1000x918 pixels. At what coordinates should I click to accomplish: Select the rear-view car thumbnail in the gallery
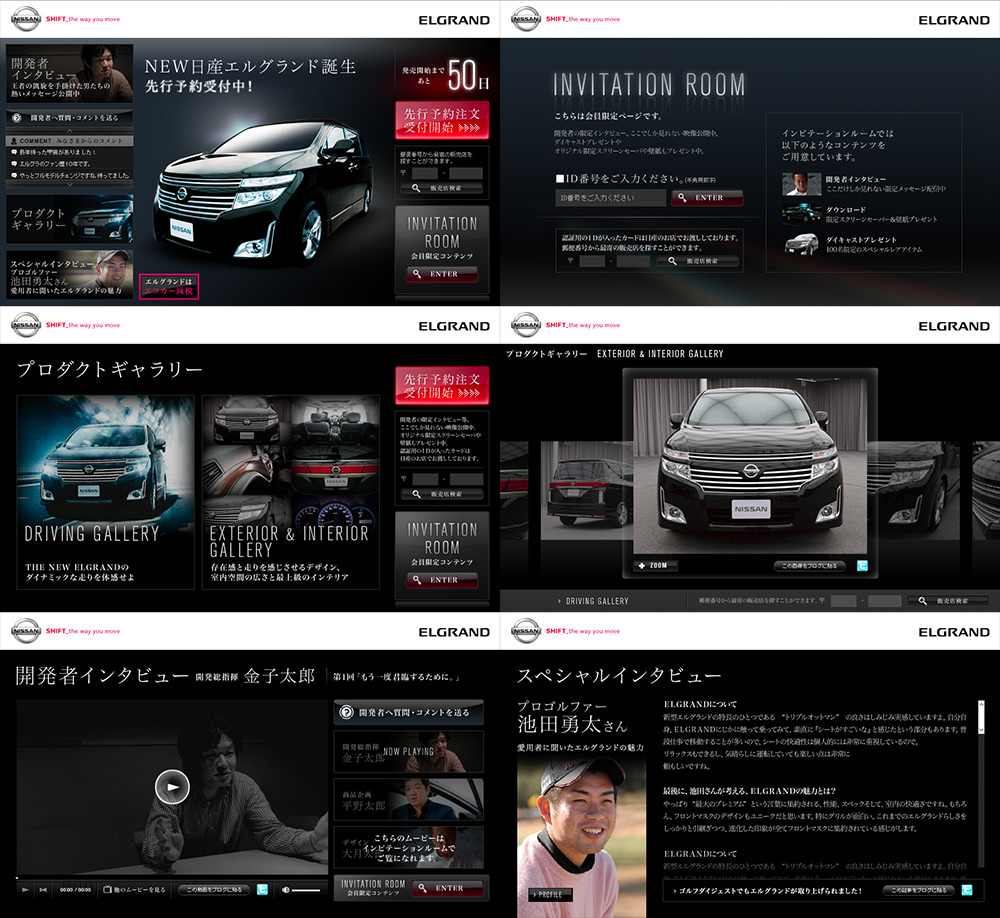[586, 490]
